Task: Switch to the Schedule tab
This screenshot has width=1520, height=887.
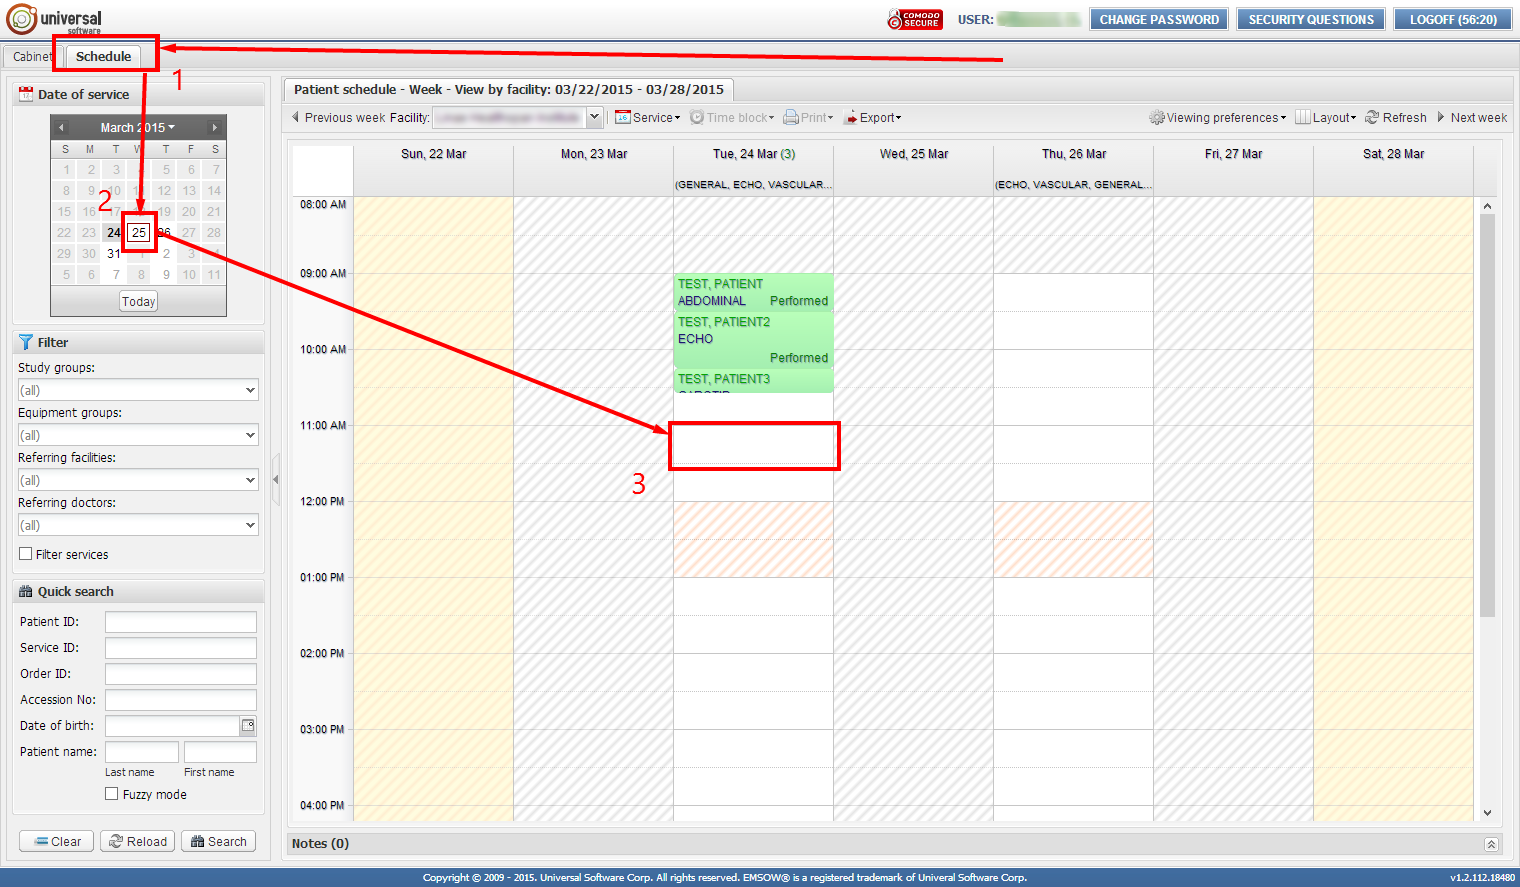Action: click(x=104, y=57)
